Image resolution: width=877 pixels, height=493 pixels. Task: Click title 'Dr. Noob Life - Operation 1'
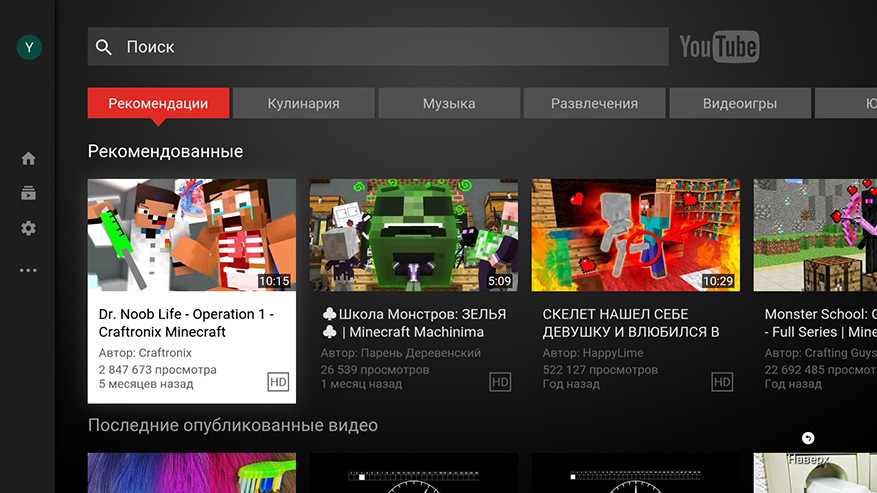(x=186, y=323)
